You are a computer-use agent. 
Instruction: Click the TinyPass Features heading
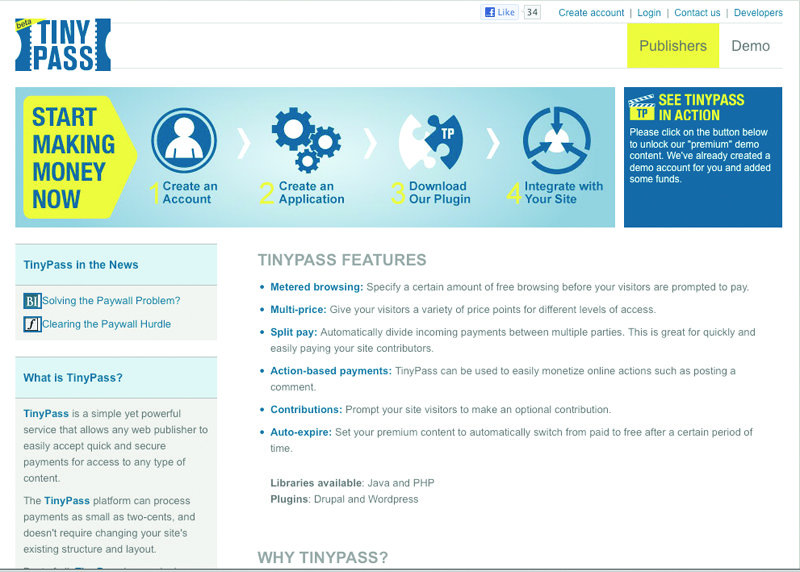tap(342, 260)
